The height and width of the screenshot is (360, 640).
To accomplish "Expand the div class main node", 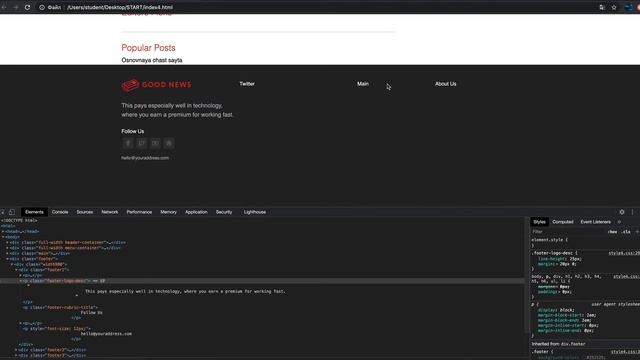I will click(7, 253).
